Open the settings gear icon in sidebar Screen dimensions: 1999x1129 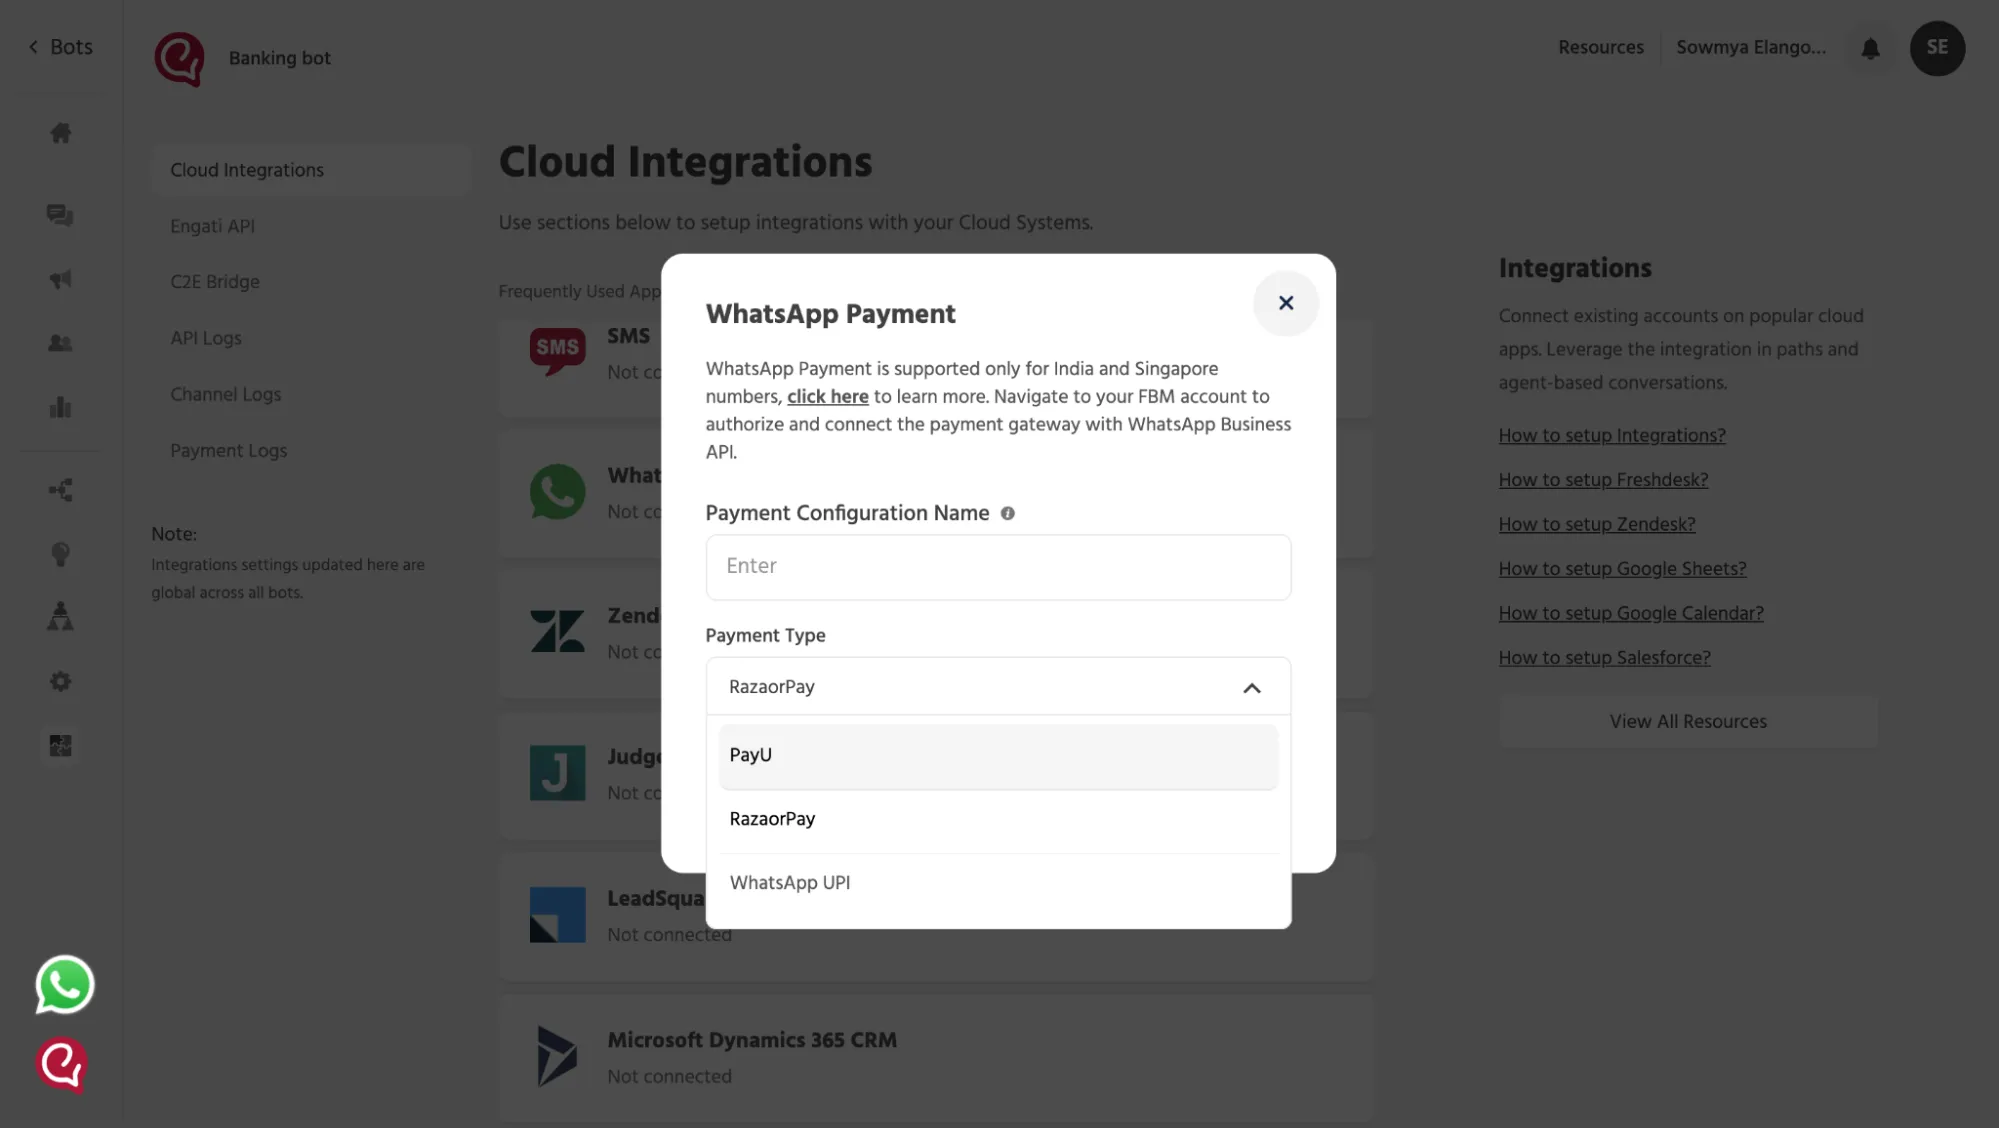(x=61, y=681)
